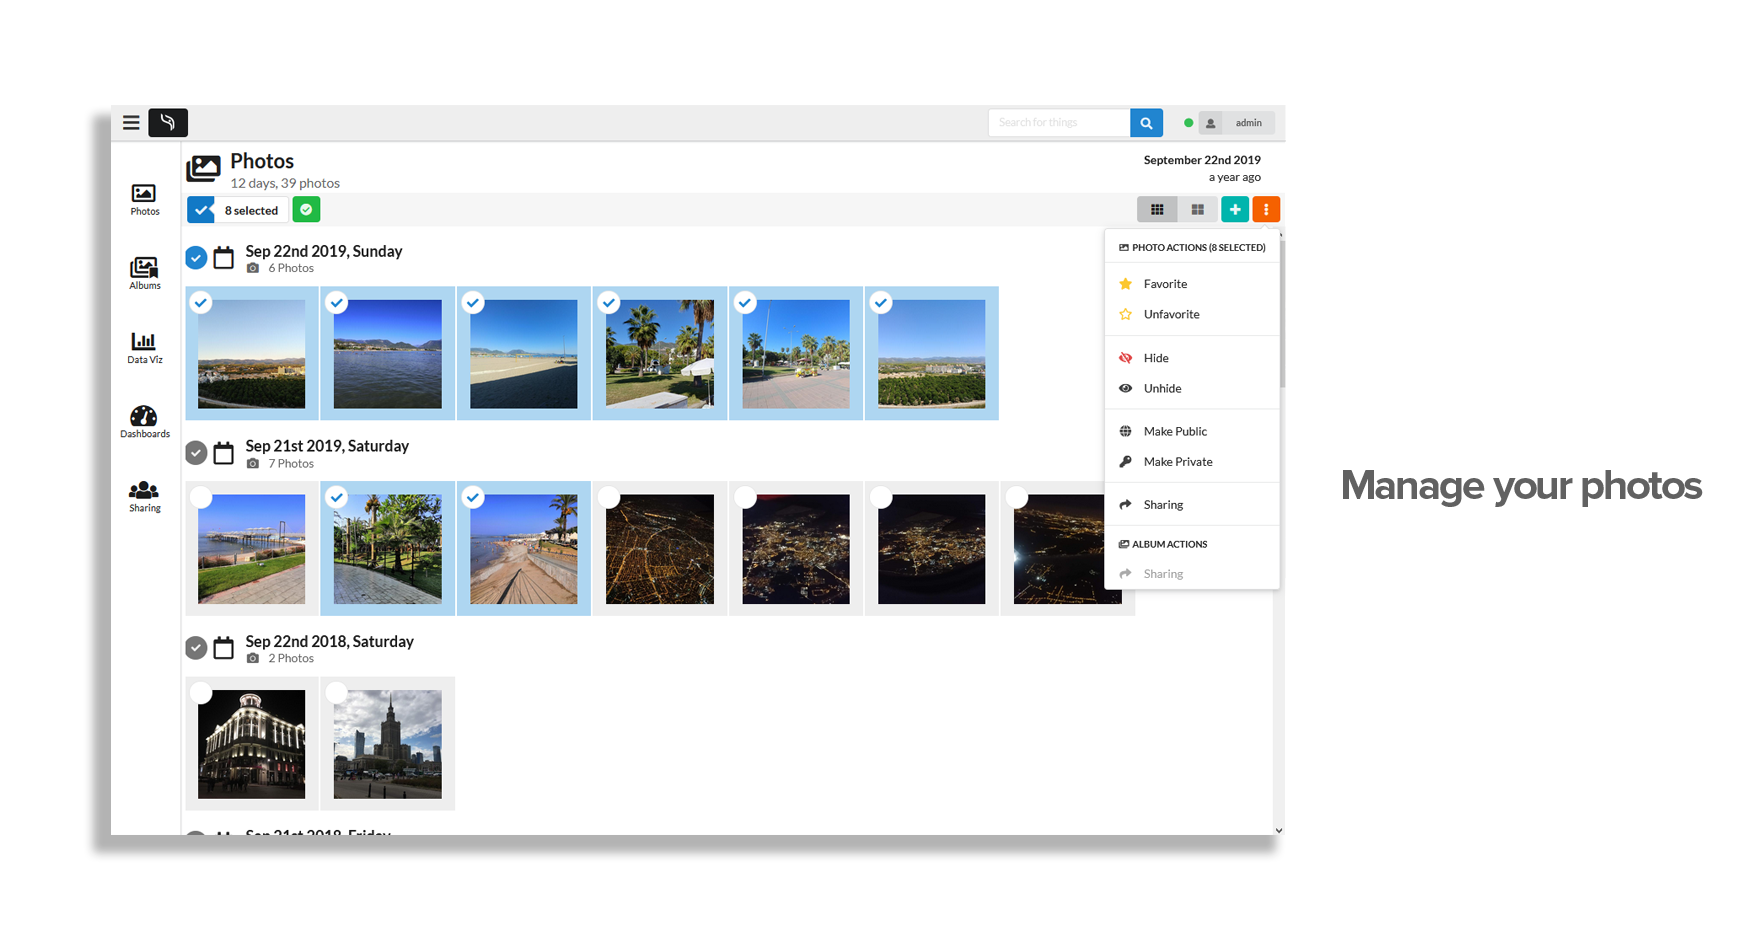This screenshot has width=1761, height=936.
Task: Uncheck the palm trees photo on Sep 22nd 2019
Action: point(609,302)
